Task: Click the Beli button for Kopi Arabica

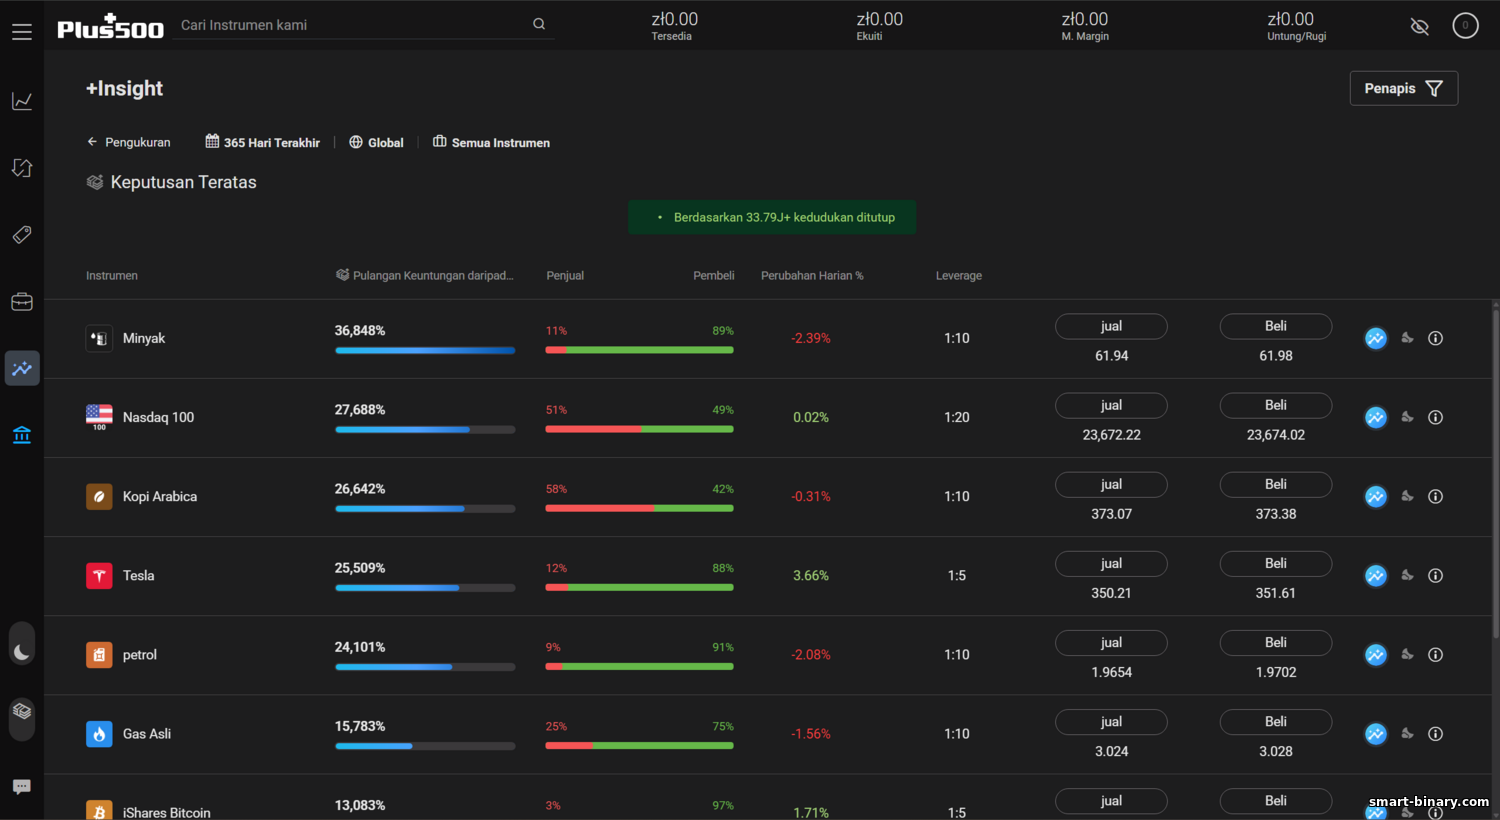Action: click(1275, 484)
